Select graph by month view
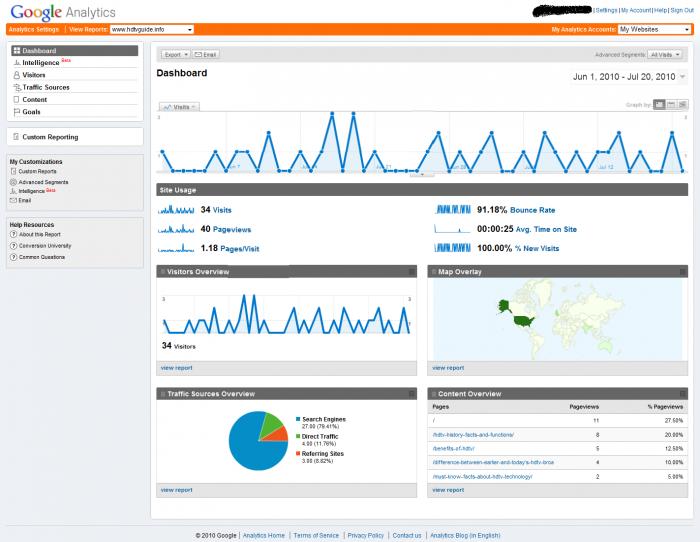 click(683, 104)
